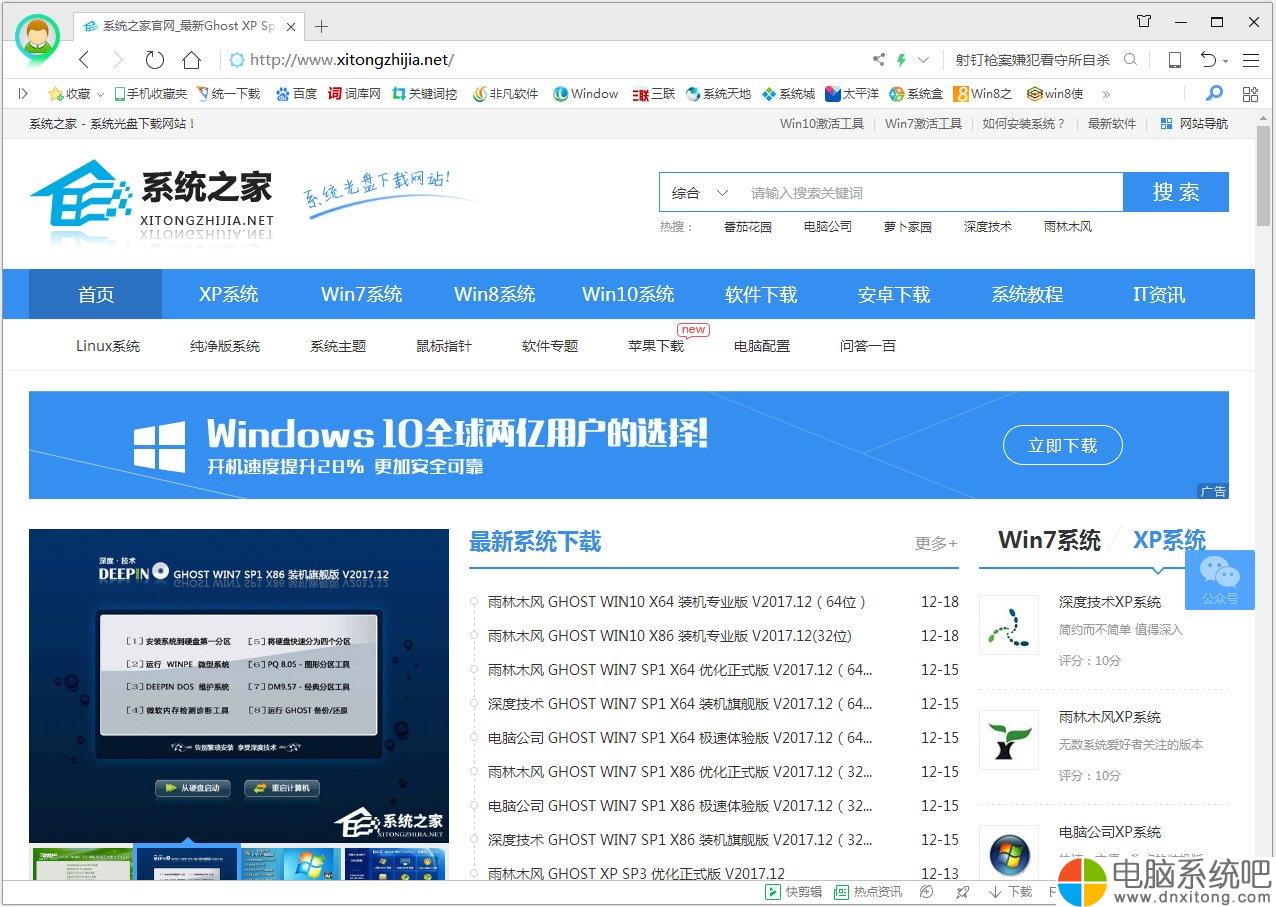The image size is (1276, 907).
Task: Click the 从硬盘启动 button in slideshow
Action: tap(194, 788)
